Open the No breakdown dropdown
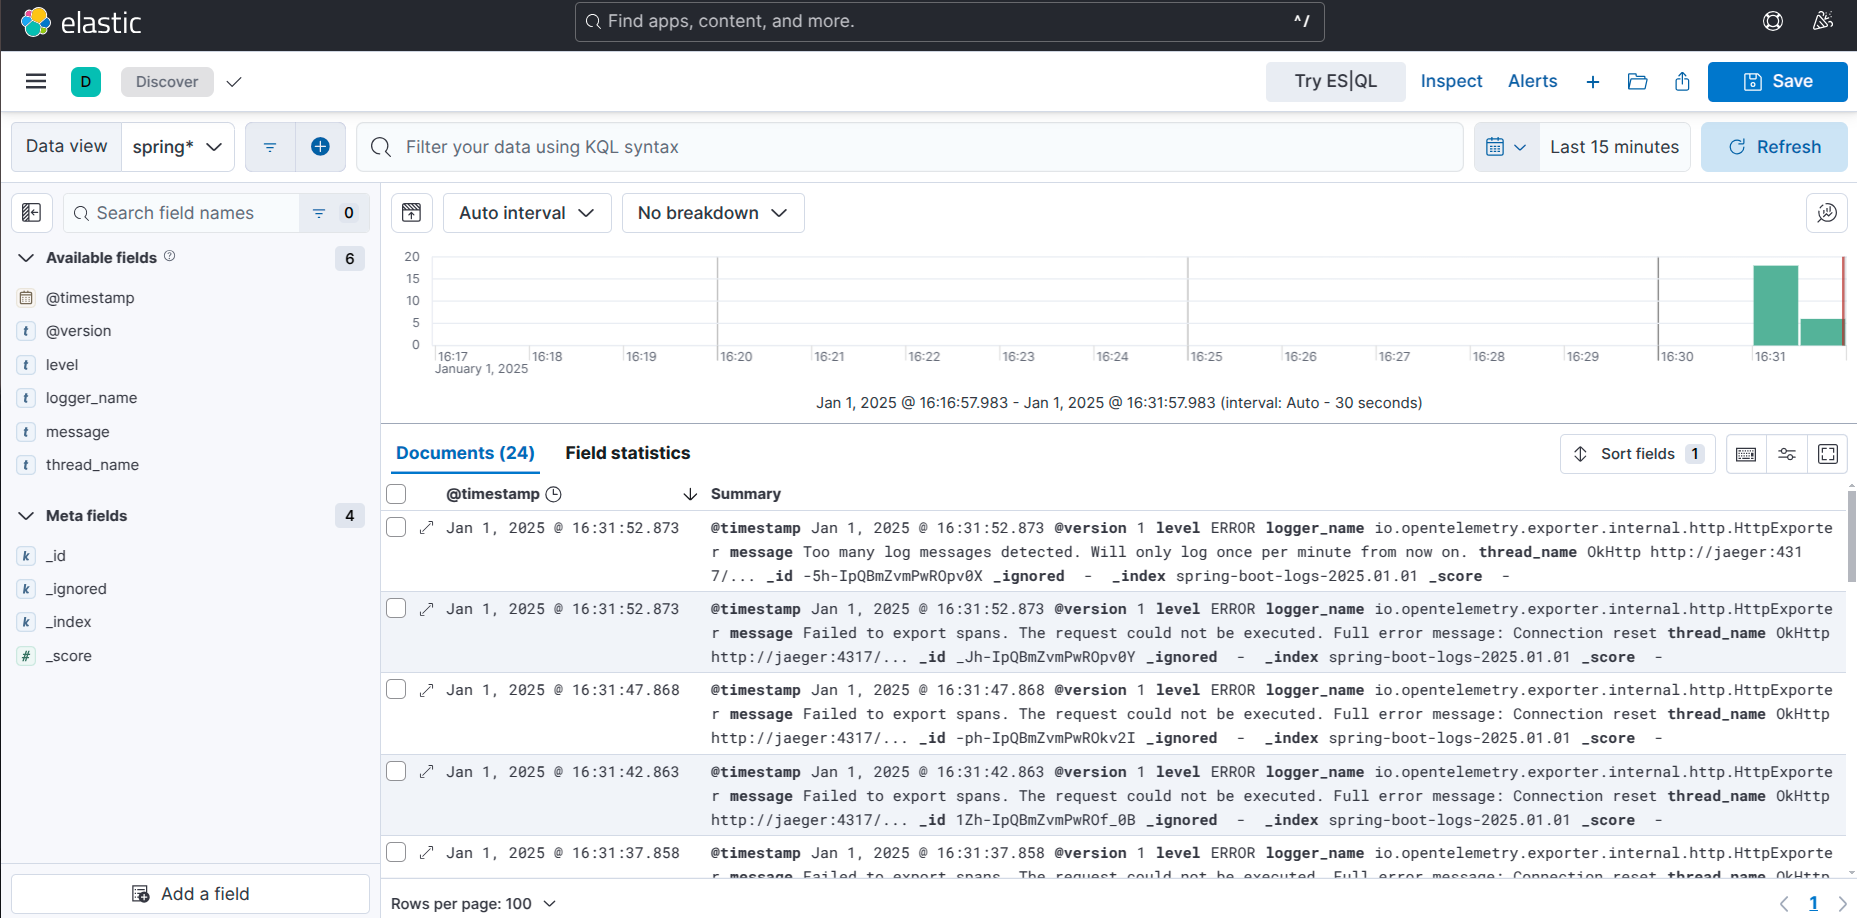Viewport: 1857px width, 918px height. 713,213
